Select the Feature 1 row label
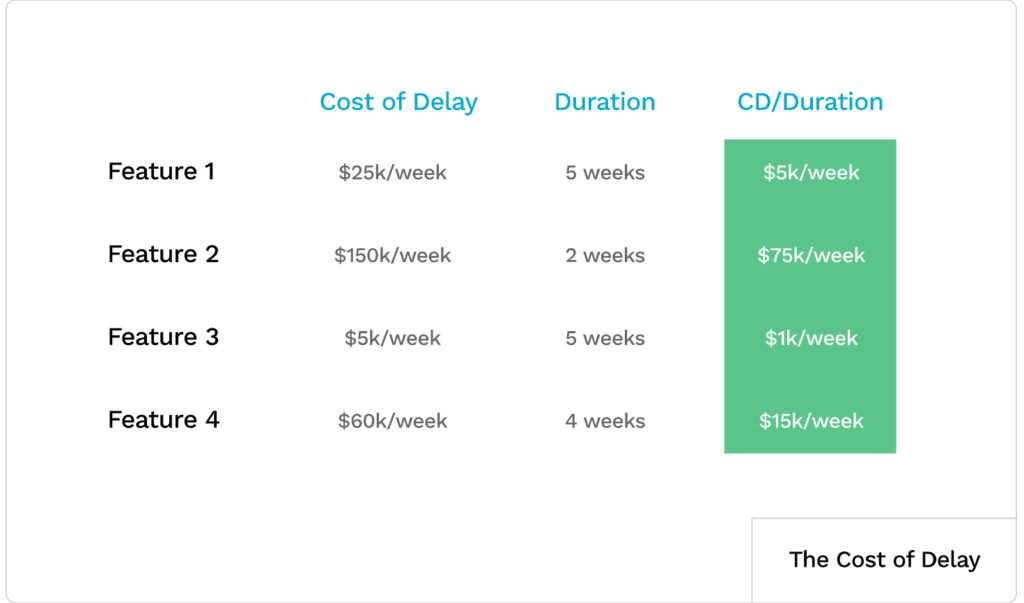This screenshot has height=603, width=1024. [x=161, y=172]
